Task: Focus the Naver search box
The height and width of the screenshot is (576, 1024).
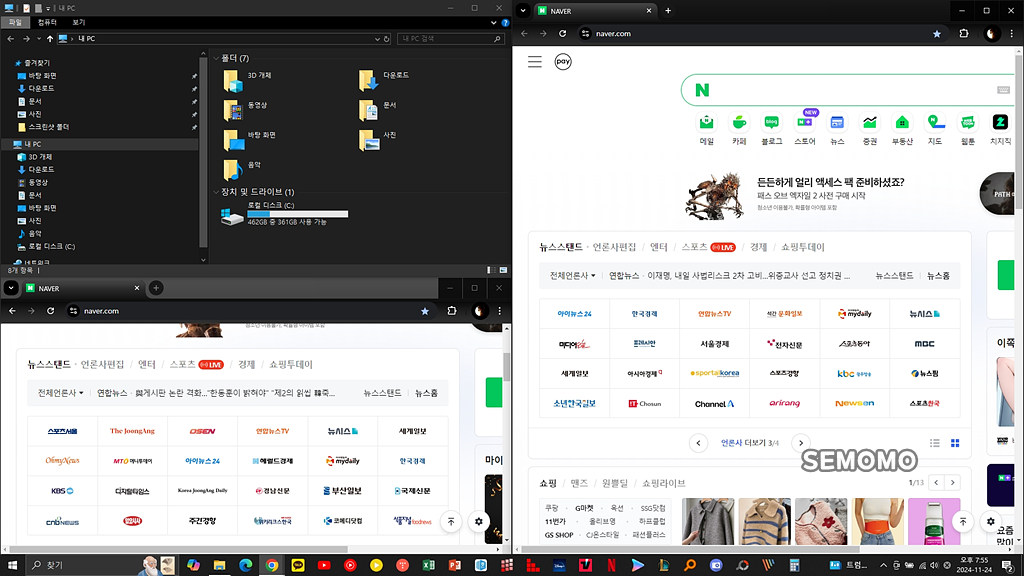Action: click(x=849, y=90)
